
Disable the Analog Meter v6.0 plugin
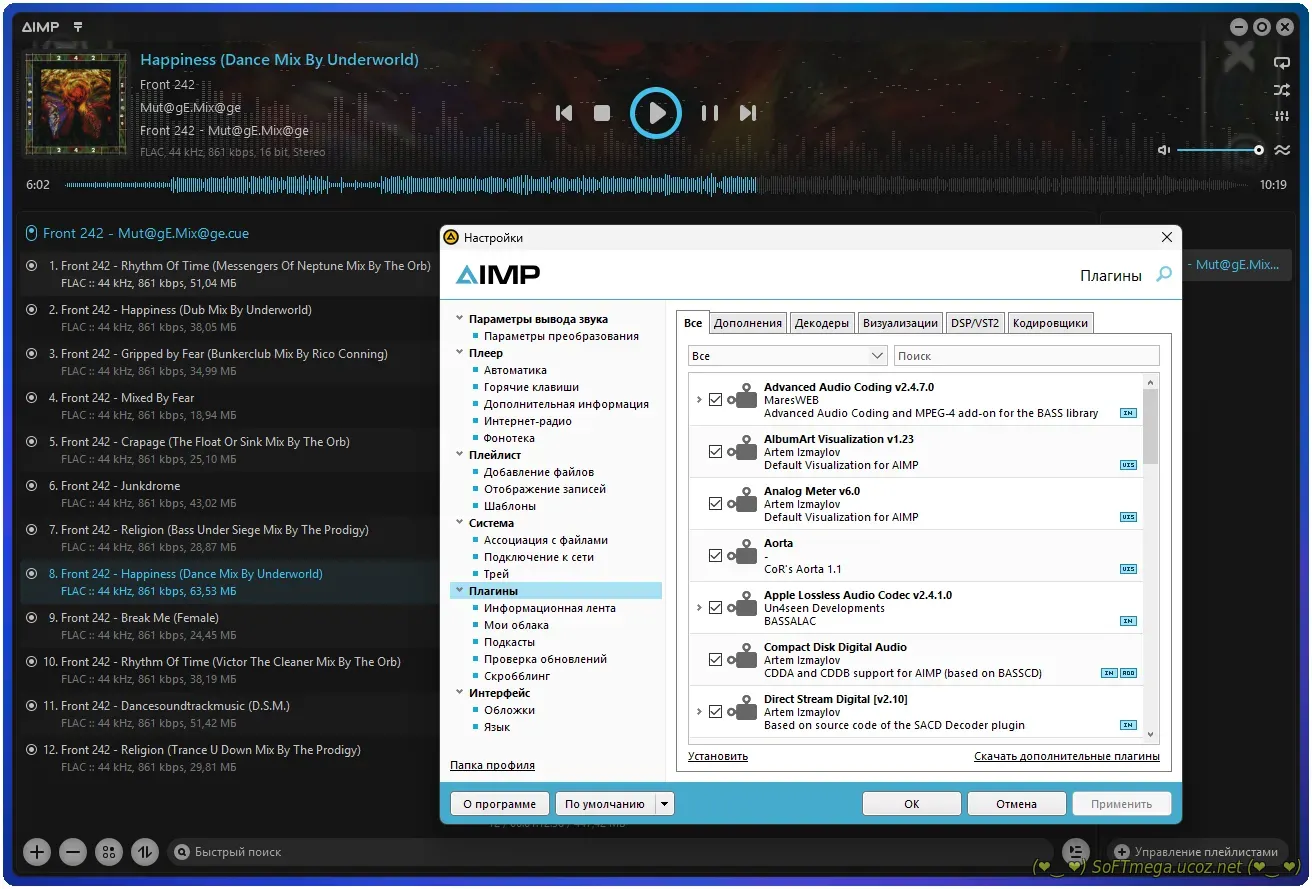pos(715,504)
